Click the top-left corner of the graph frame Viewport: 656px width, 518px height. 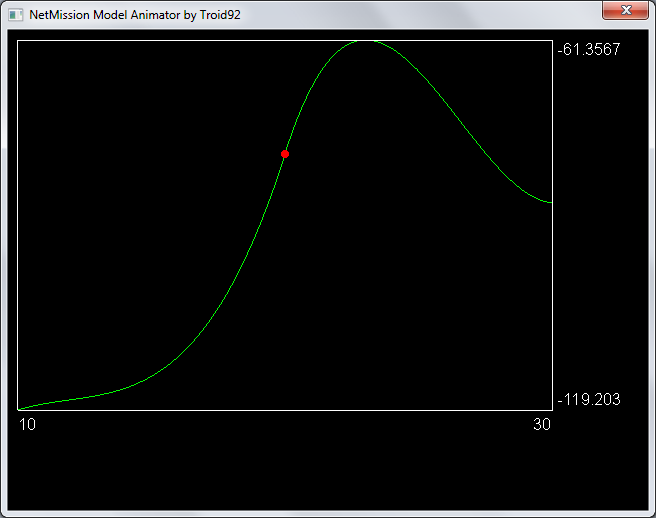pyautogui.click(x=18, y=41)
